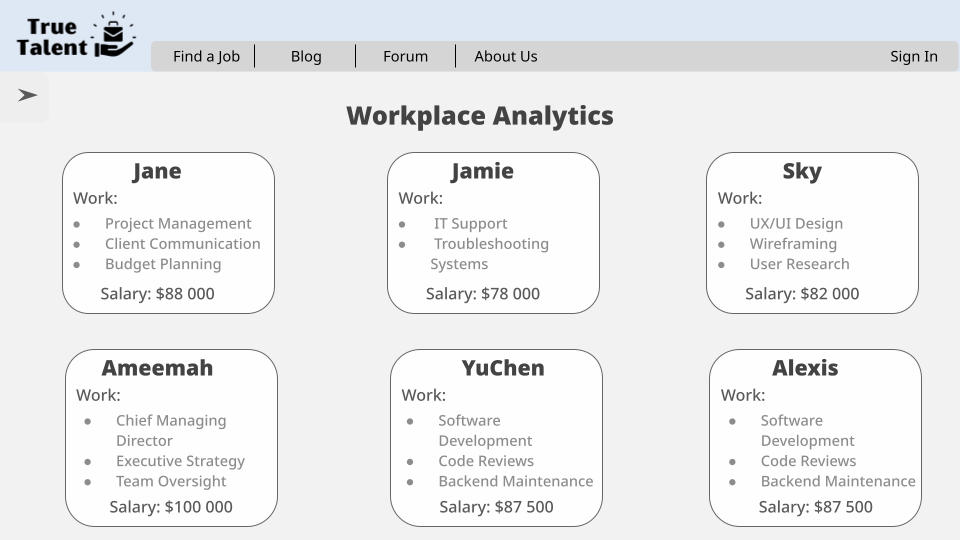Click Jamie's card title
This screenshot has height=540, width=960.
click(x=482, y=171)
